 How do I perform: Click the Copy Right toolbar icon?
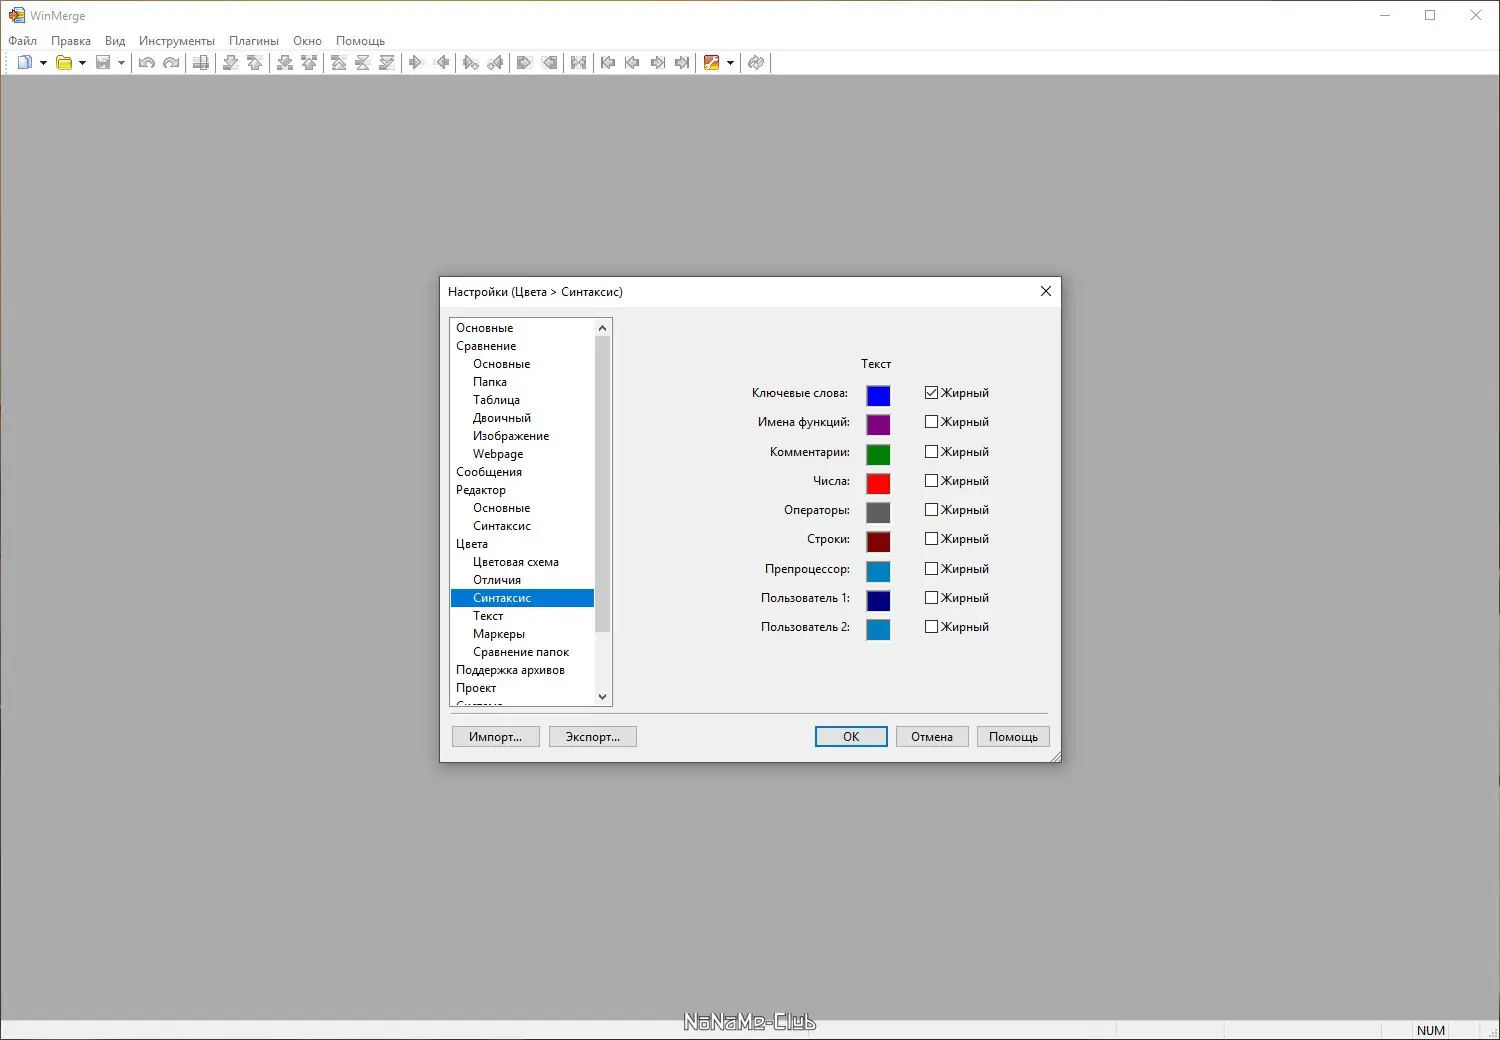[x=416, y=63]
